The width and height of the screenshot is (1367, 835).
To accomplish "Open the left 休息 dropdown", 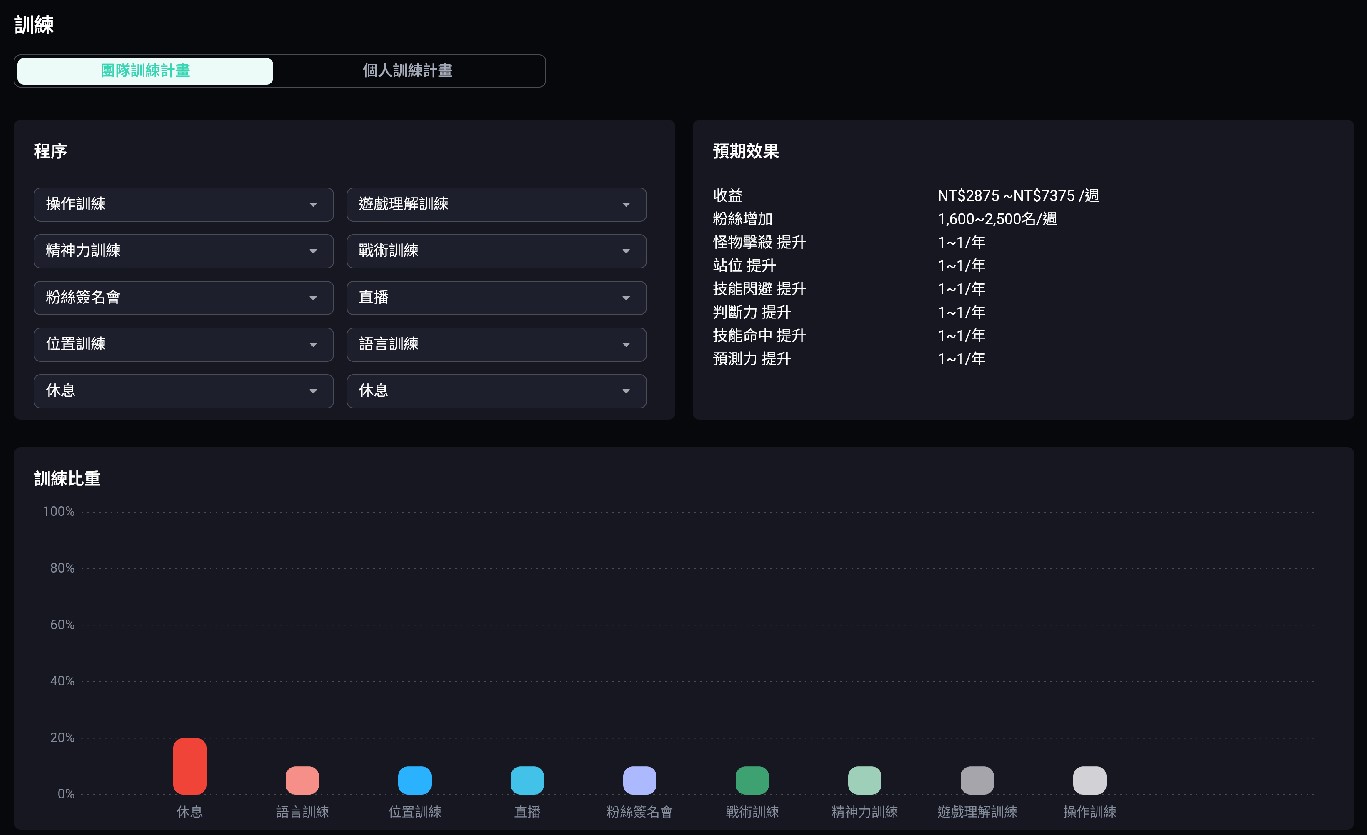I will 183,390.
